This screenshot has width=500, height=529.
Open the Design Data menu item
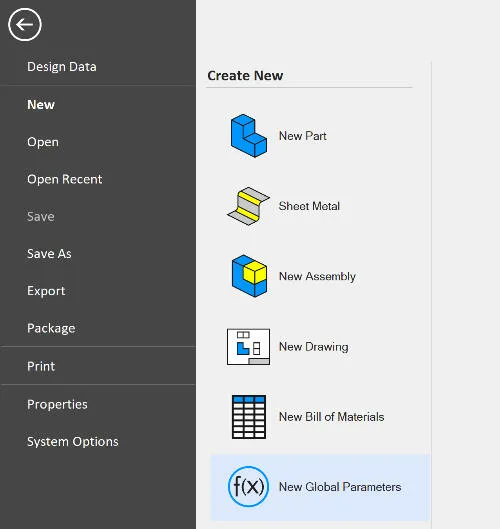point(62,67)
